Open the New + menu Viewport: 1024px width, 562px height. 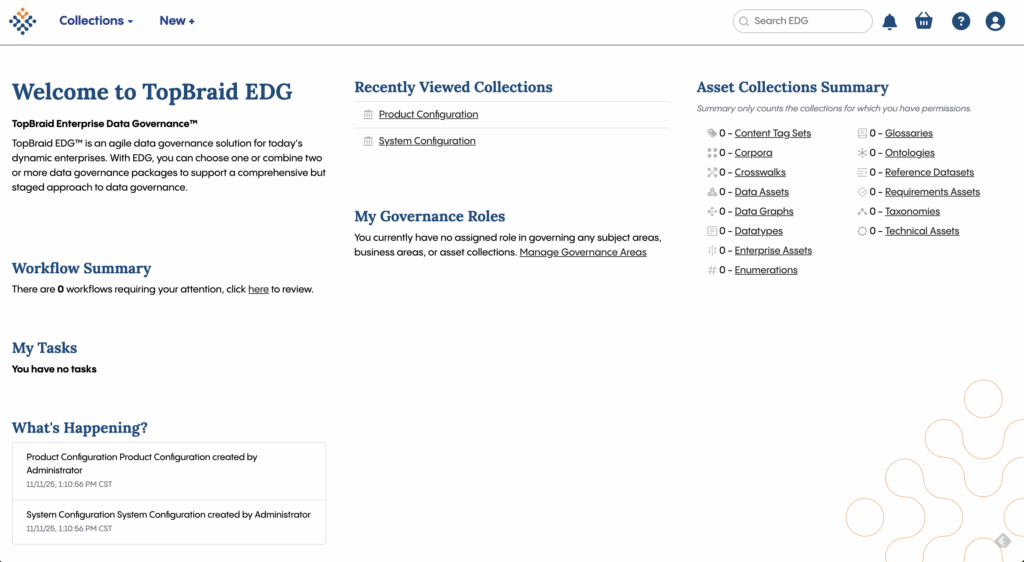(177, 21)
